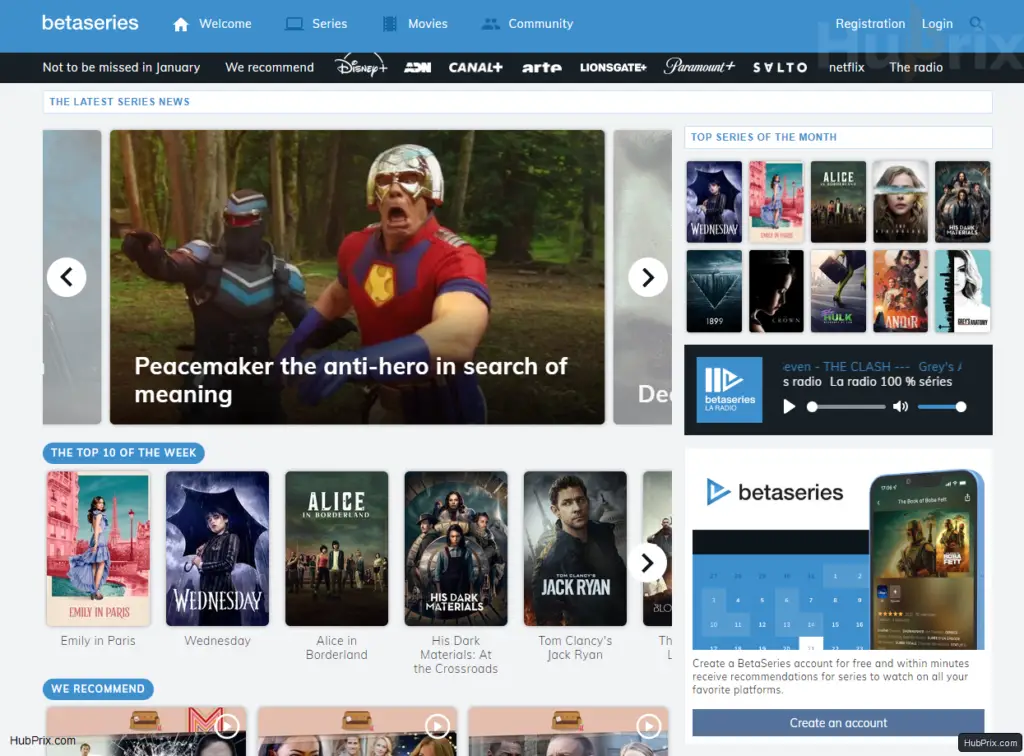
Task: Open His Dark Materials poster in month grid
Action: [963, 202]
